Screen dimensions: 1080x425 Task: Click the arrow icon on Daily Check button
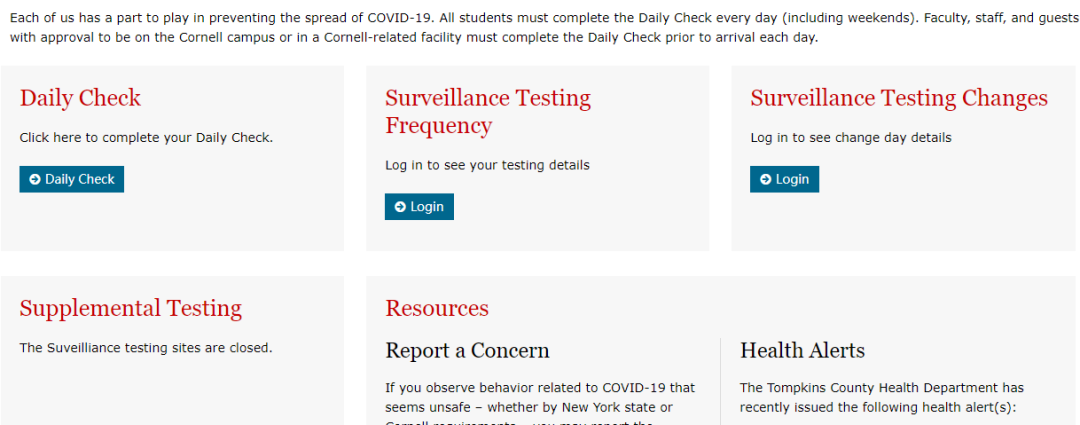coord(35,180)
